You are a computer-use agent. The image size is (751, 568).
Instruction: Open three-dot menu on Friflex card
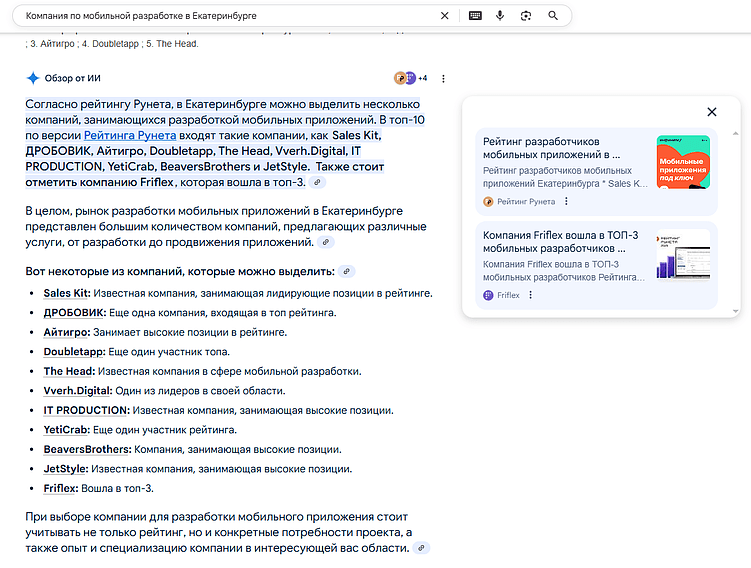[x=530, y=295]
